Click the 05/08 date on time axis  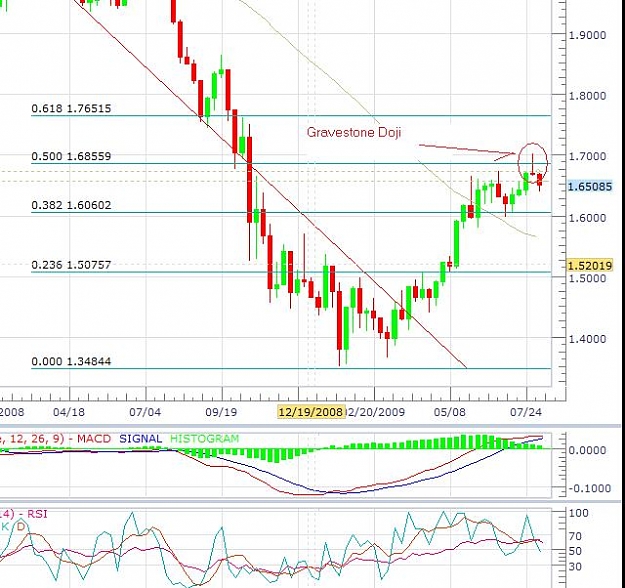coord(450,412)
